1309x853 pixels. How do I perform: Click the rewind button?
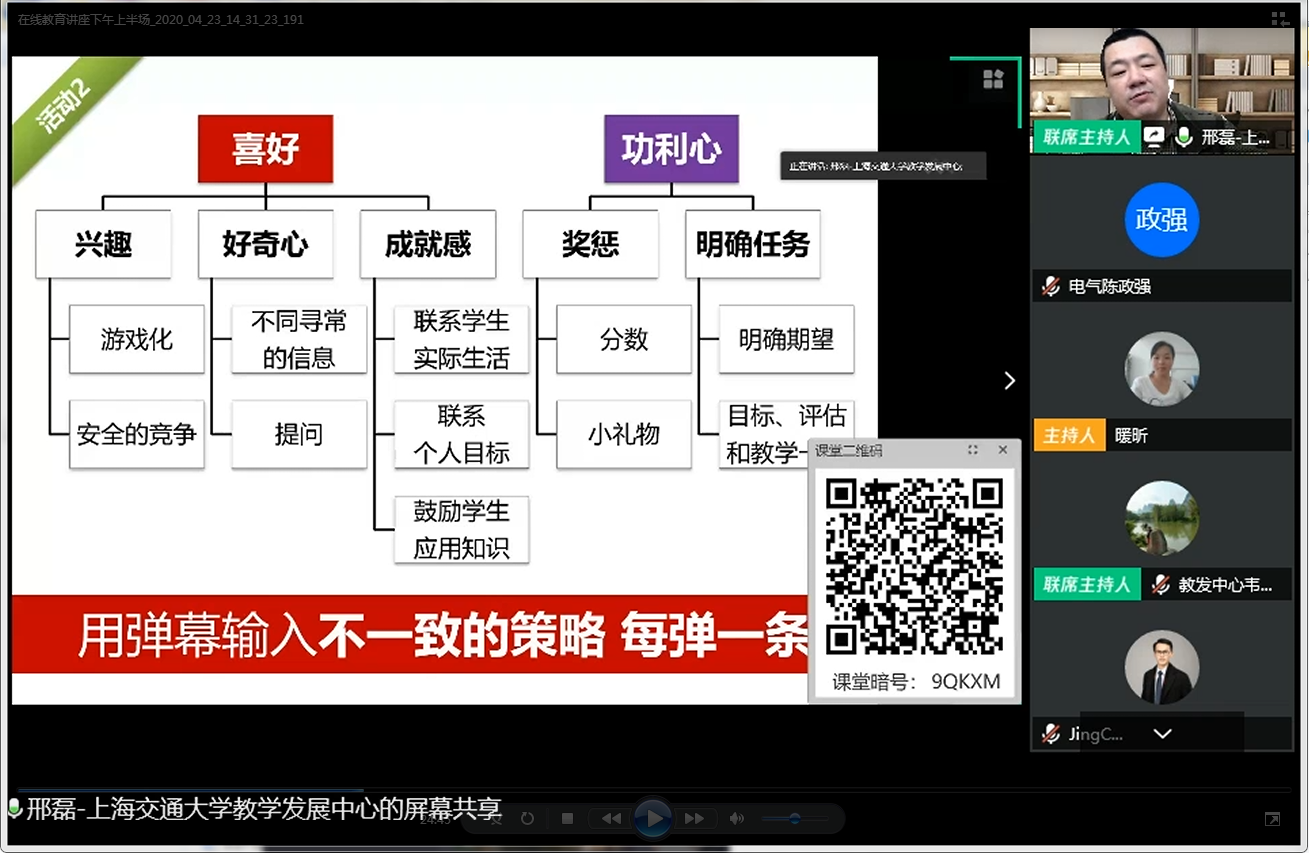click(610, 818)
